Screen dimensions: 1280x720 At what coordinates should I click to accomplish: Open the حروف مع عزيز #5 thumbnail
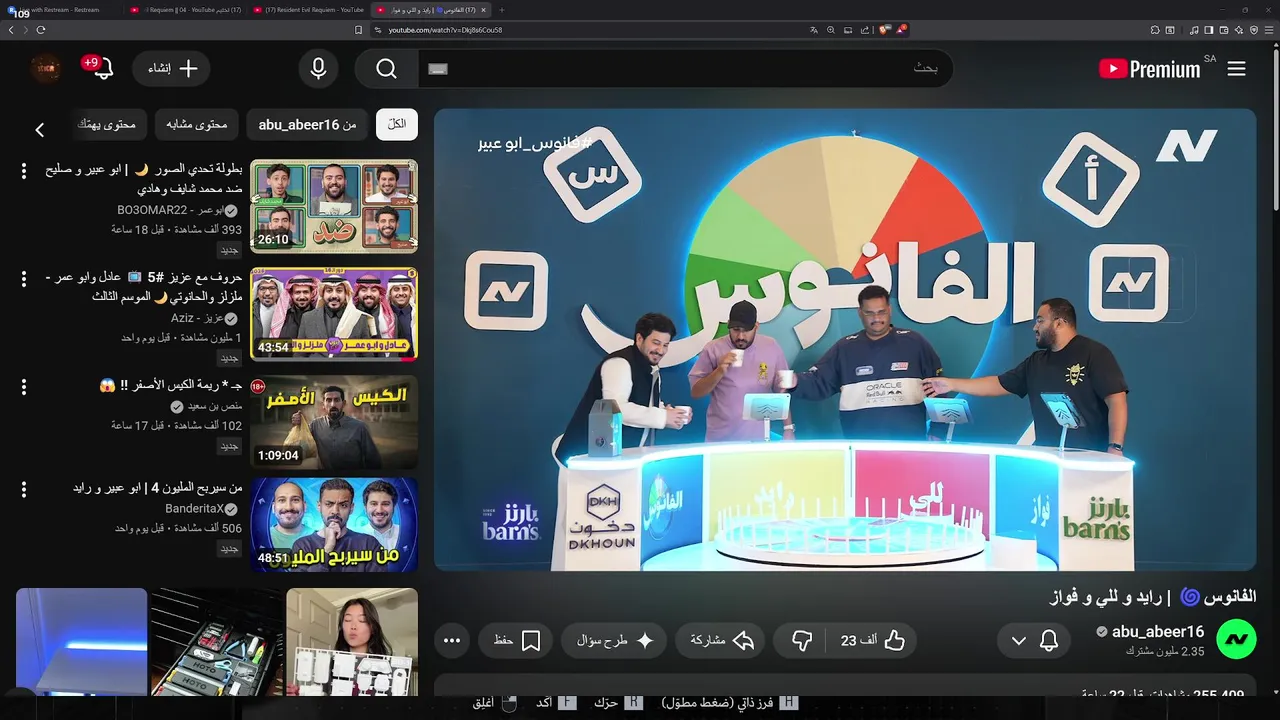(x=334, y=314)
